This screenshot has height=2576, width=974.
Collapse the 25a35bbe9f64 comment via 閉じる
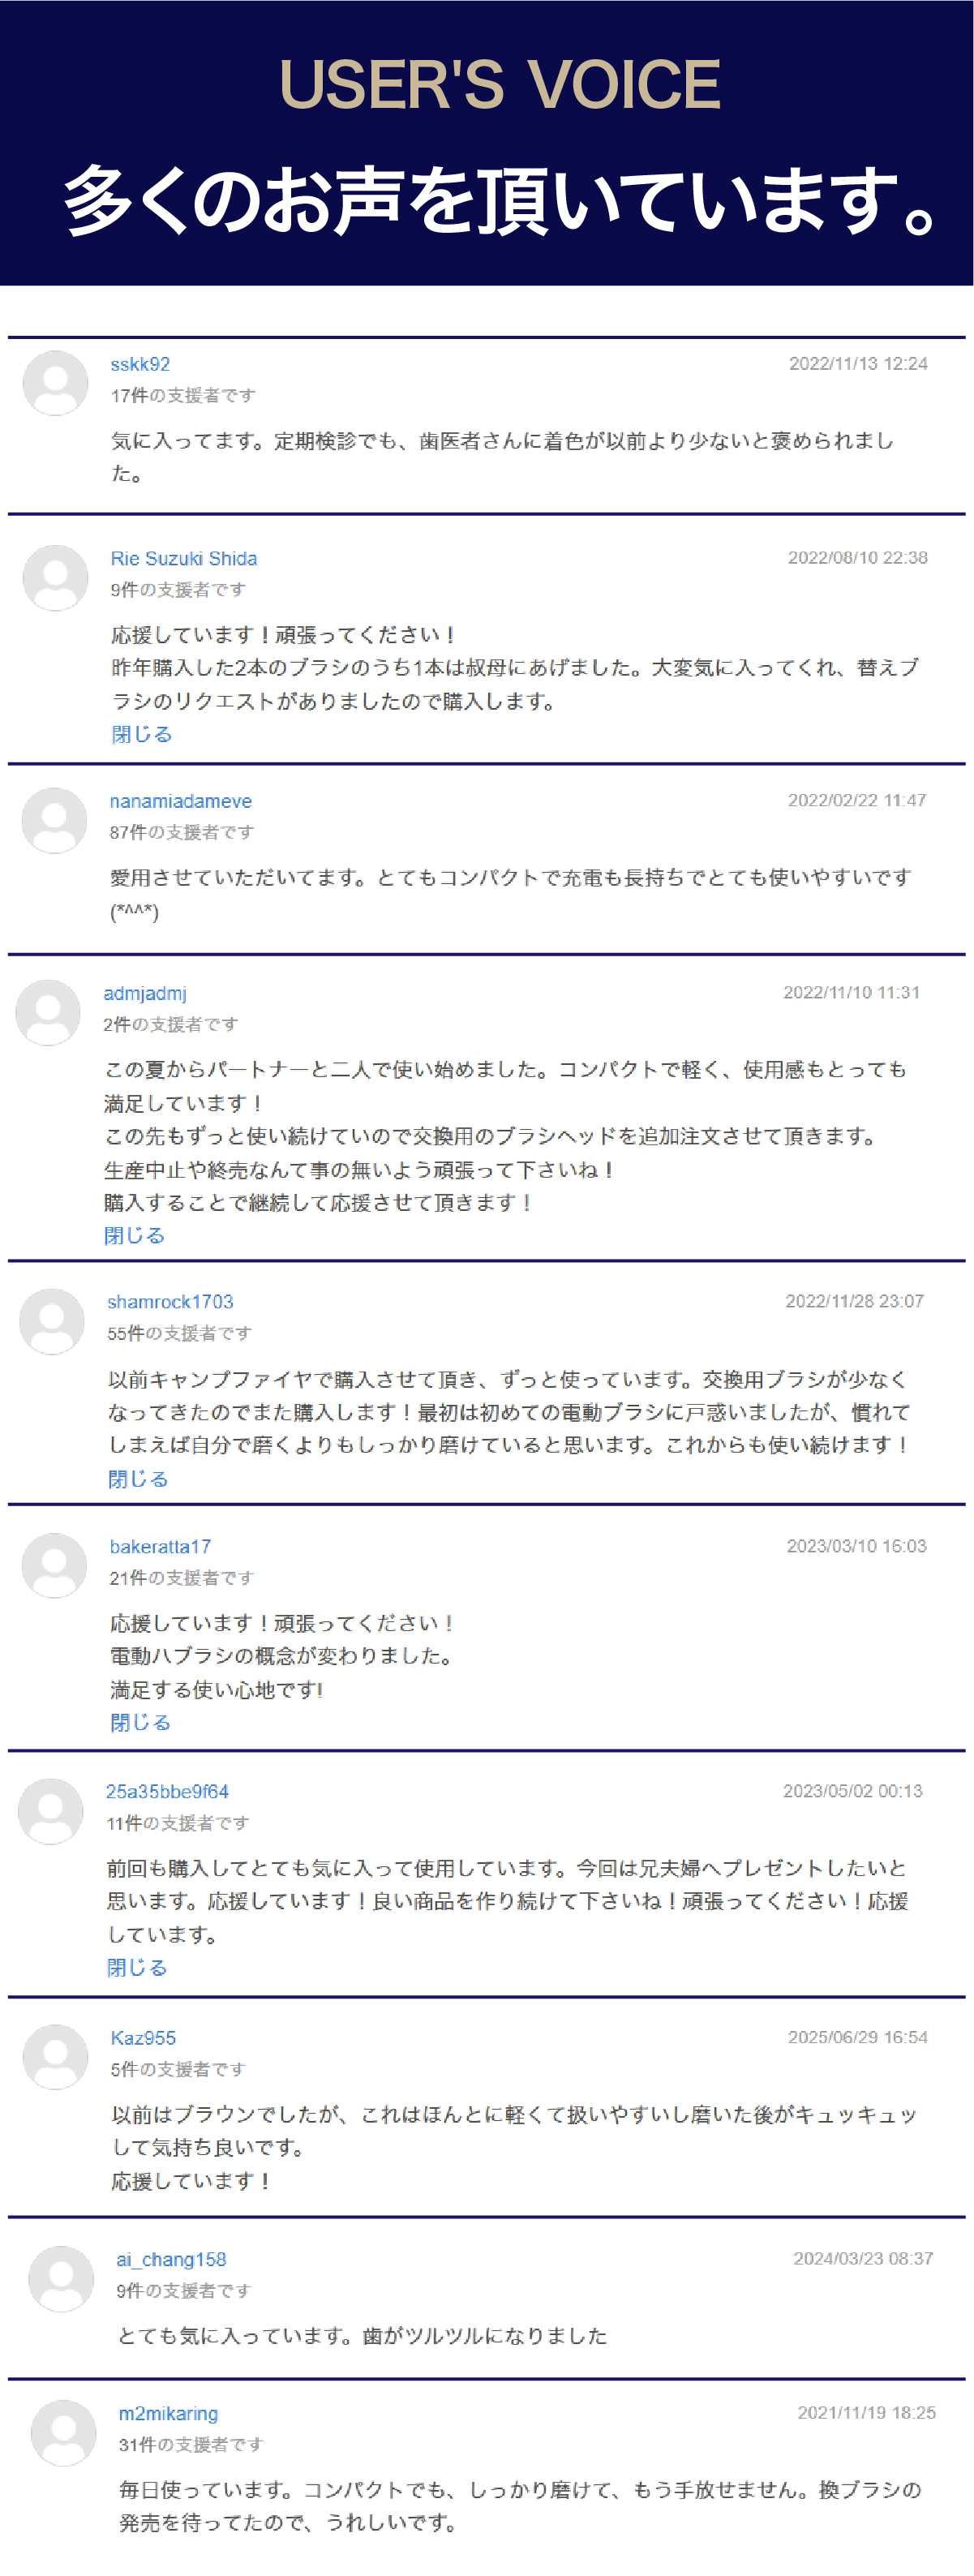(137, 1967)
